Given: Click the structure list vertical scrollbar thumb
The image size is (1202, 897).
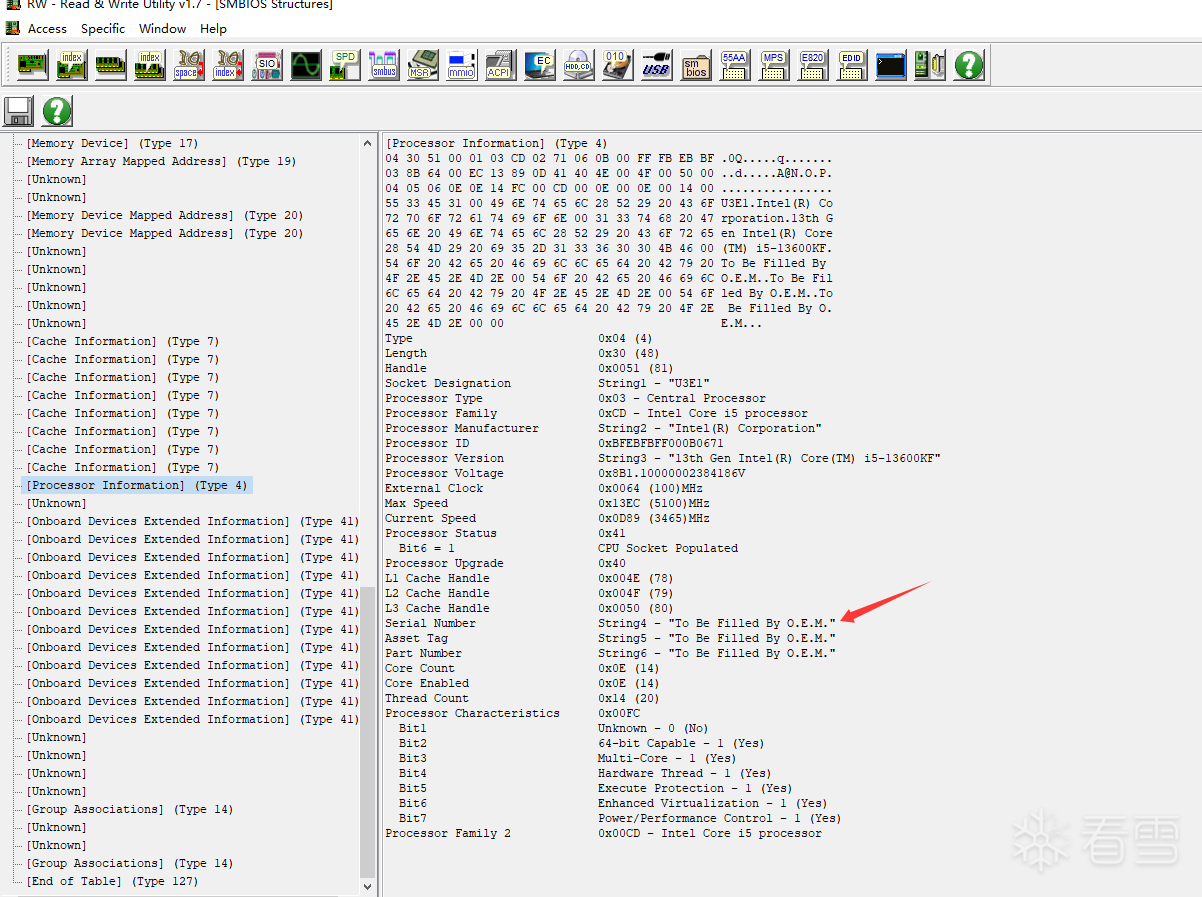Looking at the screenshot, I should point(367,731).
